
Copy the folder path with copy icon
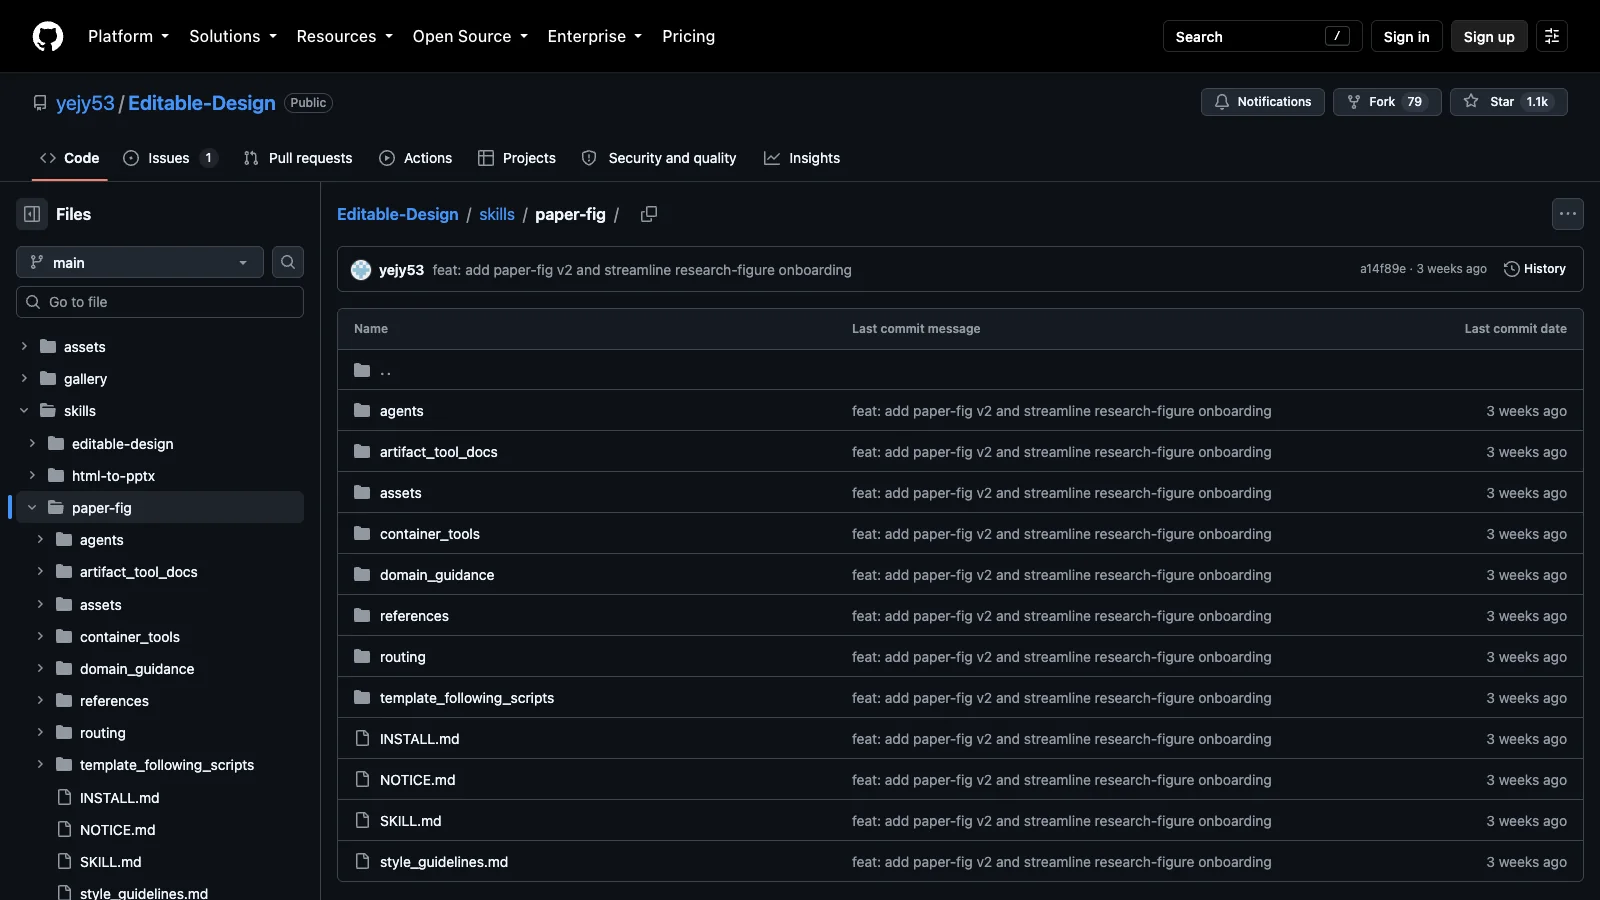649,214
